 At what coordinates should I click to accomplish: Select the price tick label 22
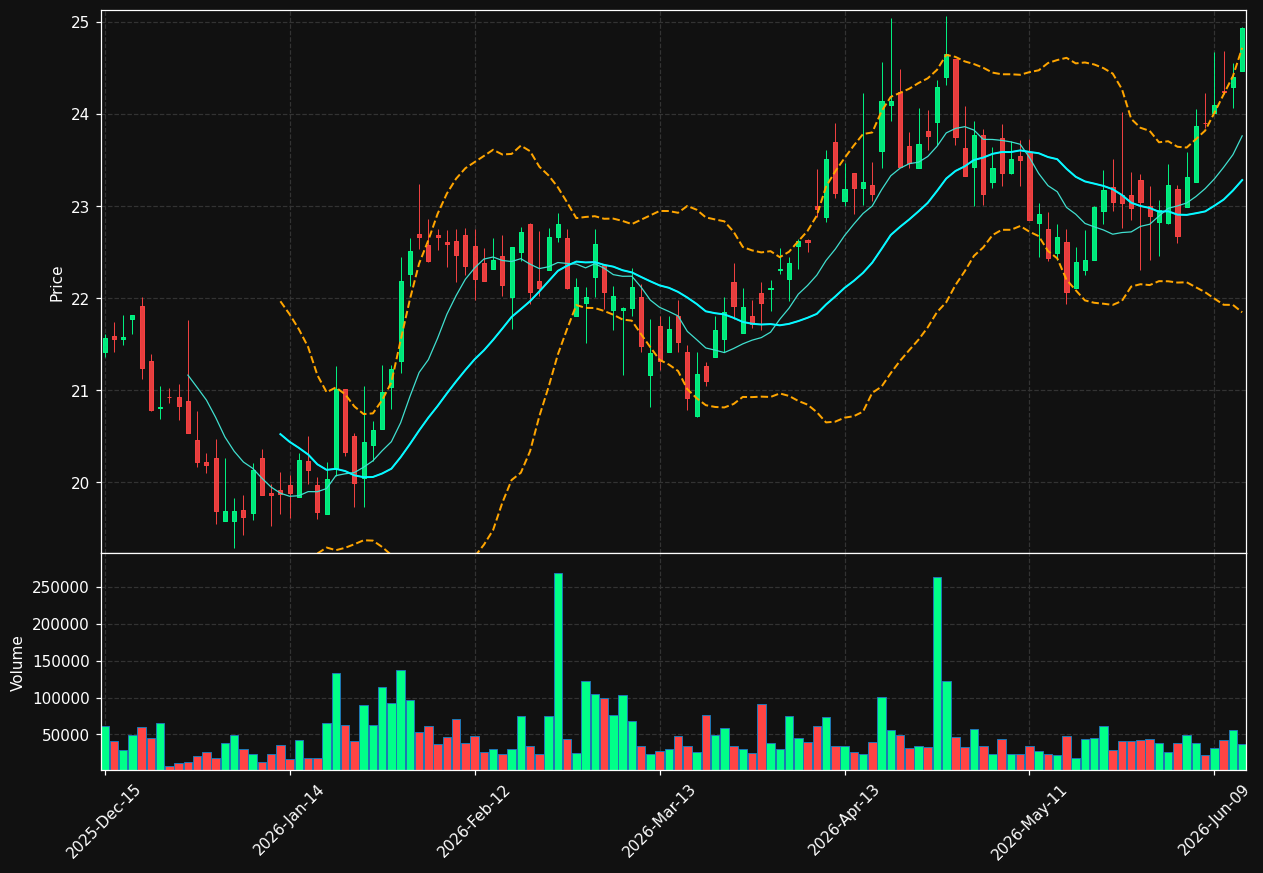pyautogui.click(x=80, y=299)
